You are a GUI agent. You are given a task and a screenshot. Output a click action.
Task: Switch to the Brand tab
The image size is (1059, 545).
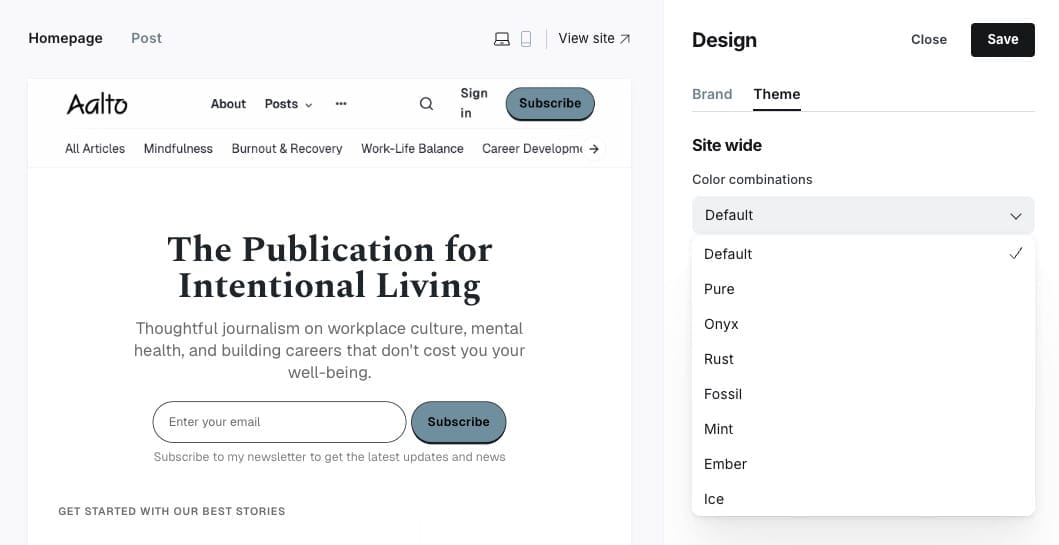[x=712, y=94]
